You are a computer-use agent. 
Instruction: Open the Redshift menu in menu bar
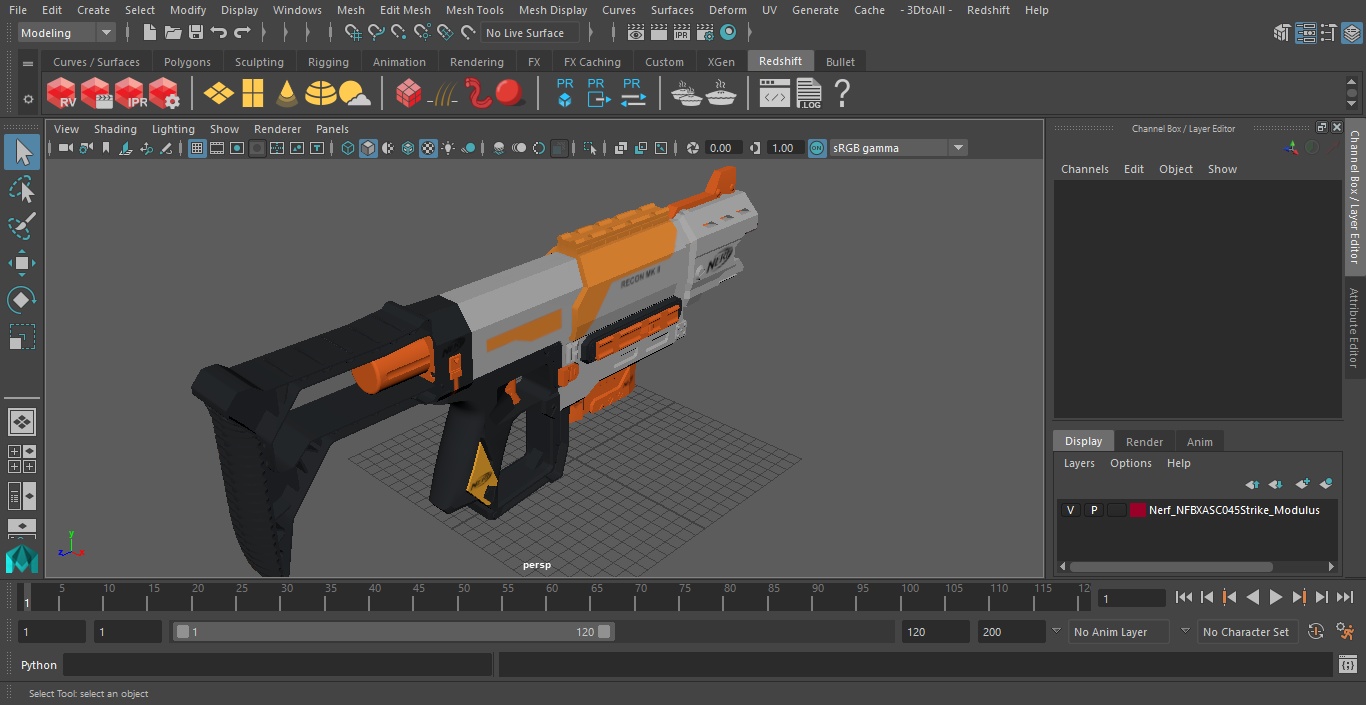tap(987, 10)
